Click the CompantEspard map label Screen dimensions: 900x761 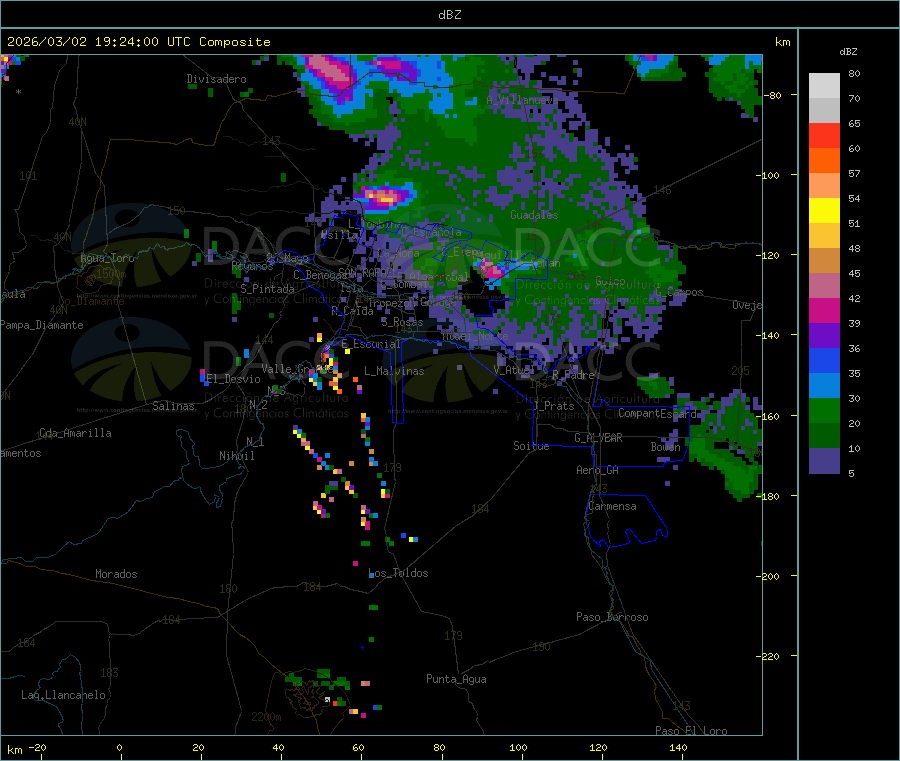pyautogui.click(x=657, y=413)
